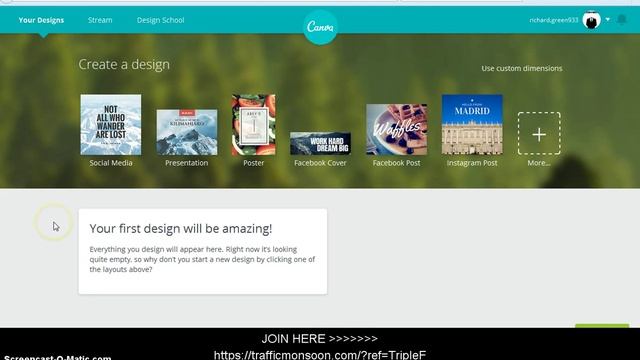Click the 'Everything you design will appear here' text
This screenshot has height=360, width=640.
(202, 259)
